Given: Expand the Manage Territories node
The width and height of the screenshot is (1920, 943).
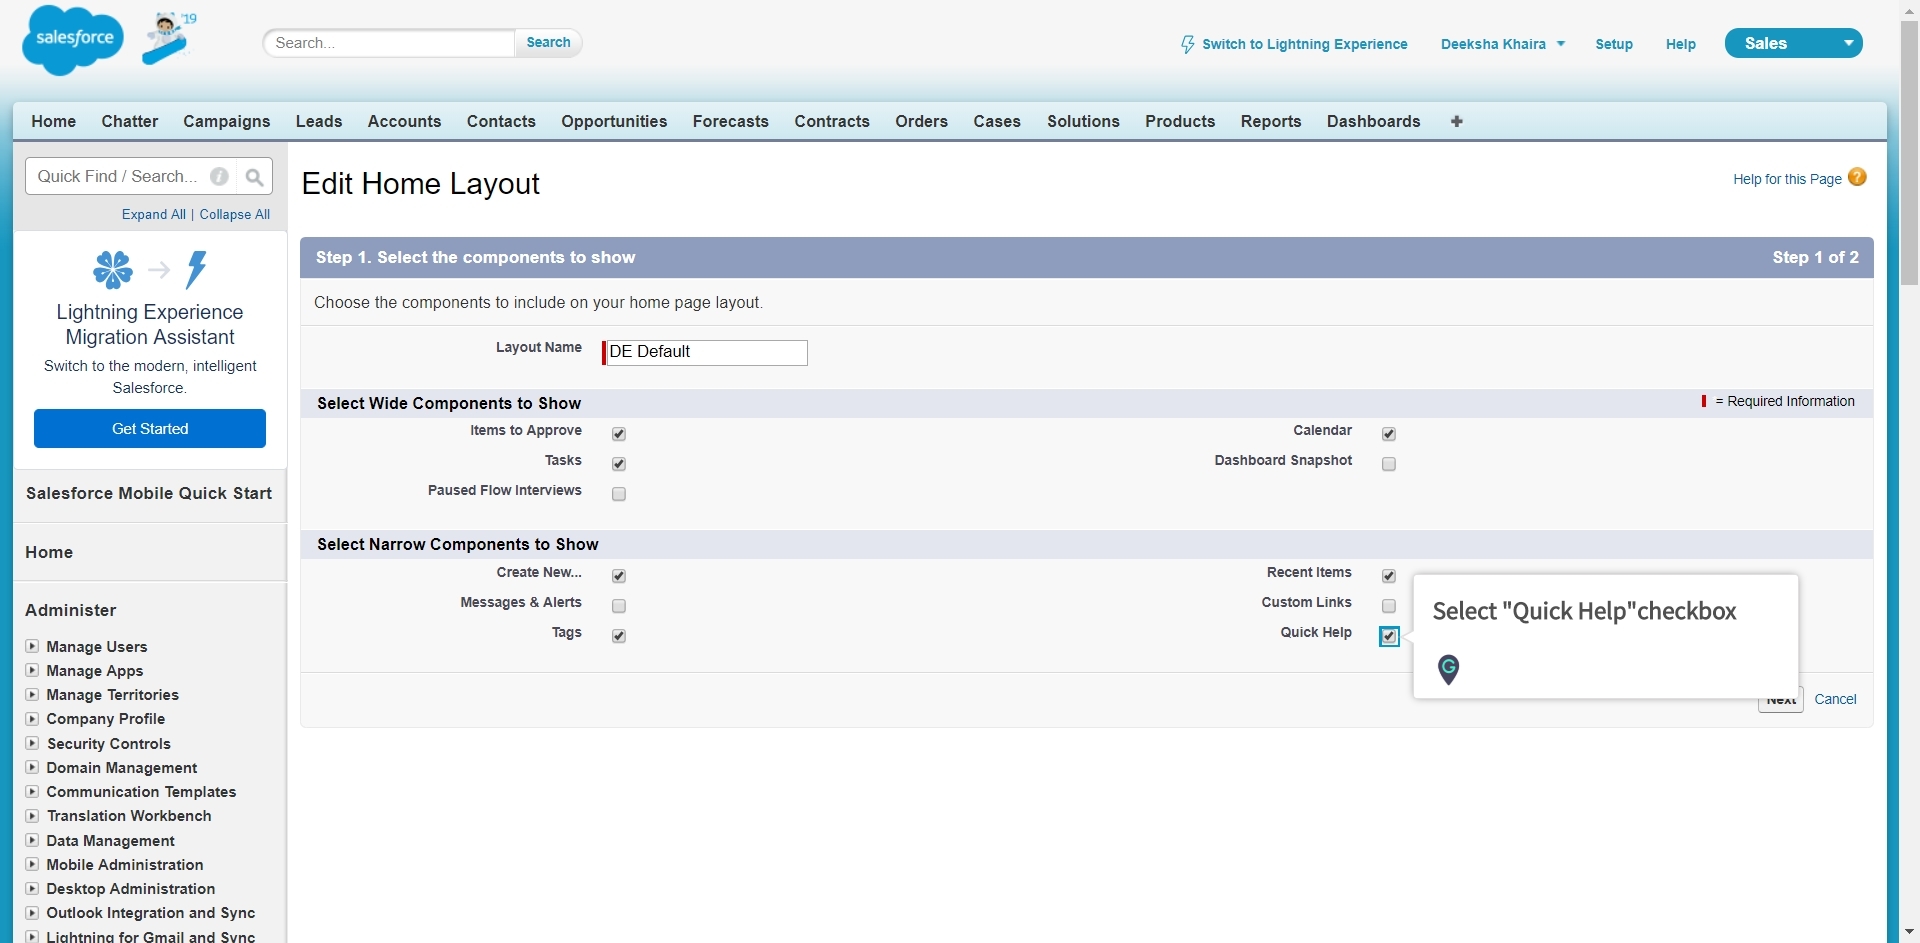Looking at the screenshot, I should [32, 694].
